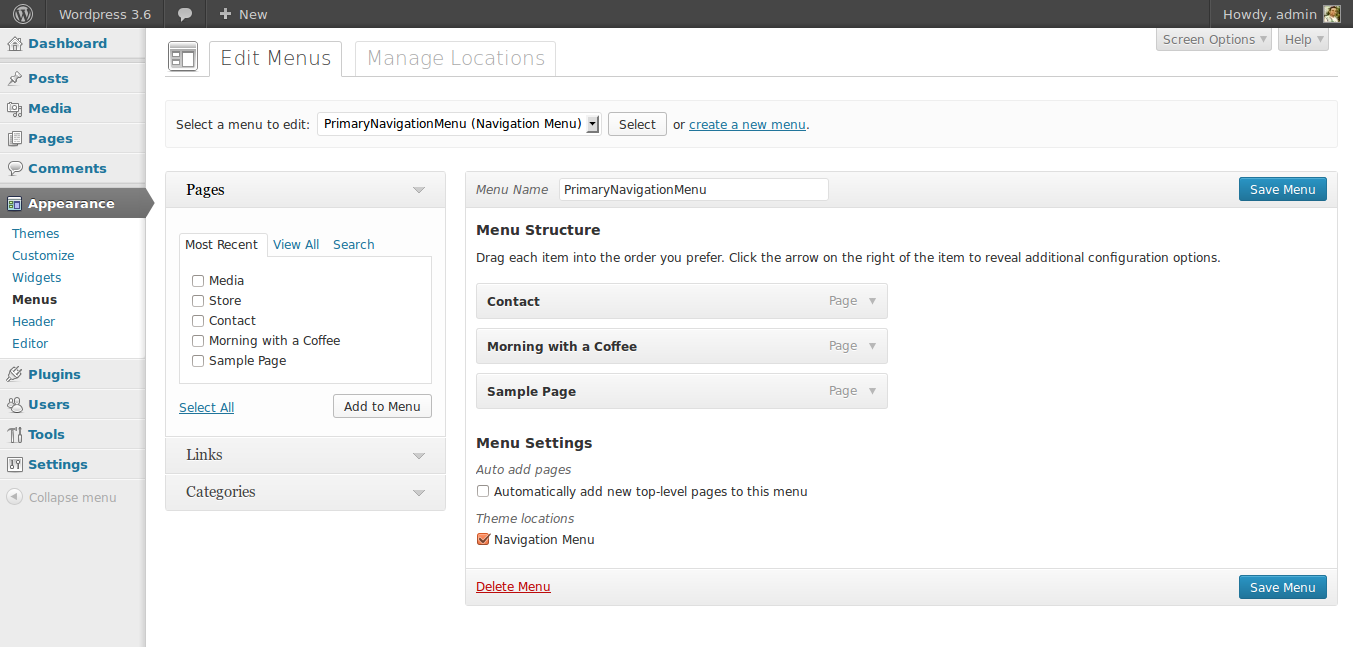Click the plus icon beside New

[x=225, y=14]
